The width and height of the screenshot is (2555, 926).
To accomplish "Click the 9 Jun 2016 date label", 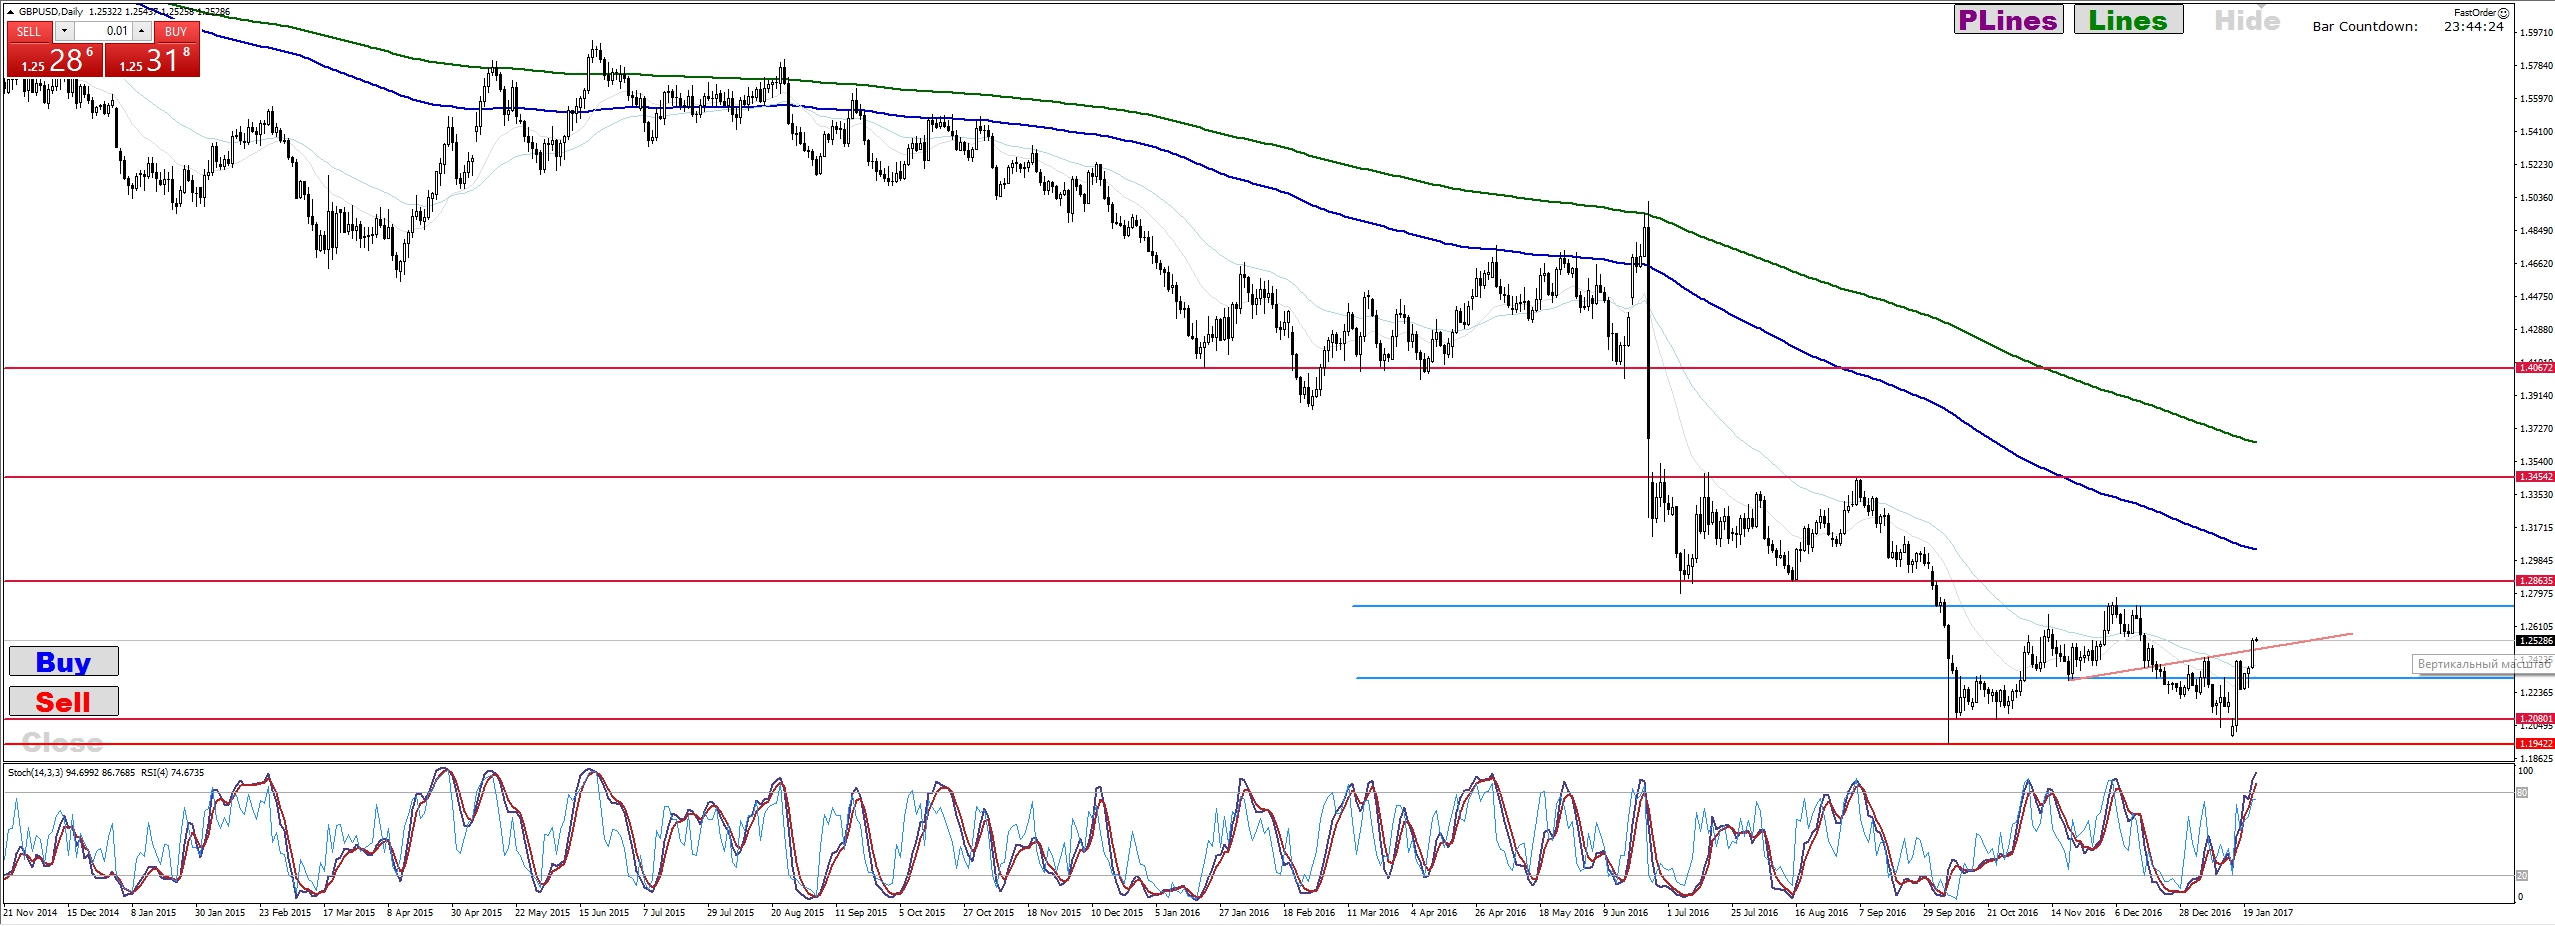I will [1625, 913].
